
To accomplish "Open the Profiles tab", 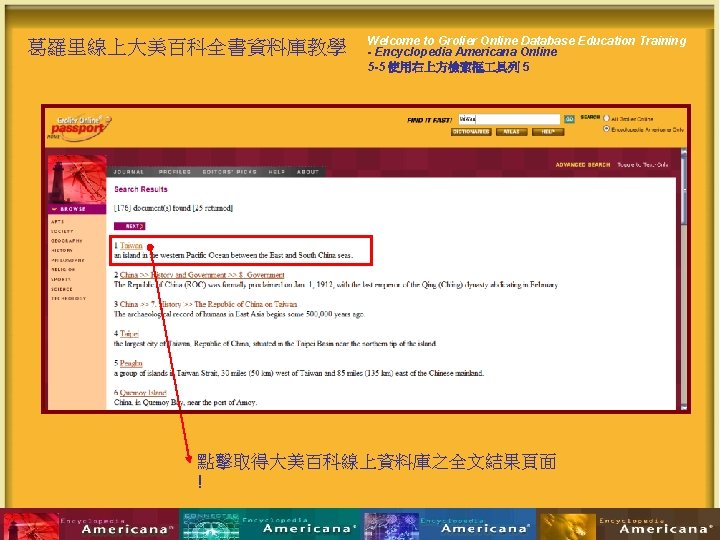I will (174, 172).
